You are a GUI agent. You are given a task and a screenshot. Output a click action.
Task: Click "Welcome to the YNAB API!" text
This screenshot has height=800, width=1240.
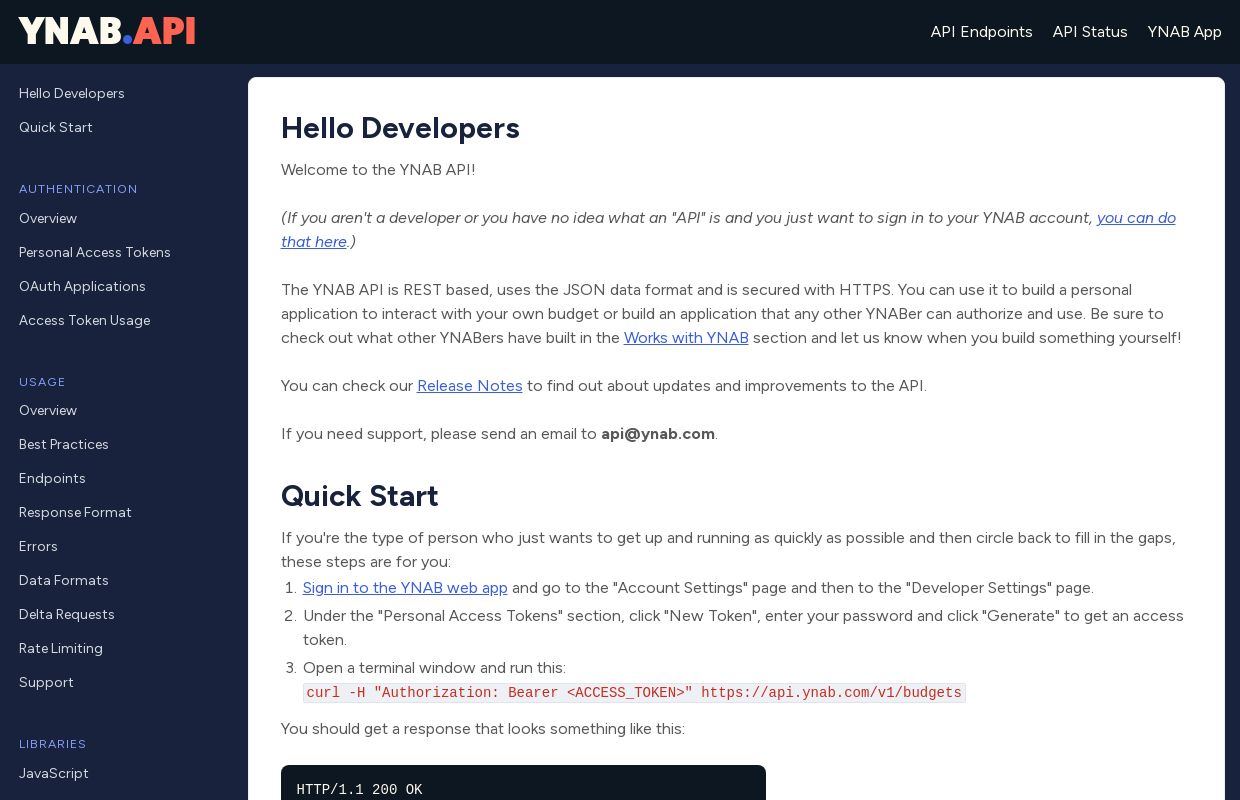tap(378, 170)
